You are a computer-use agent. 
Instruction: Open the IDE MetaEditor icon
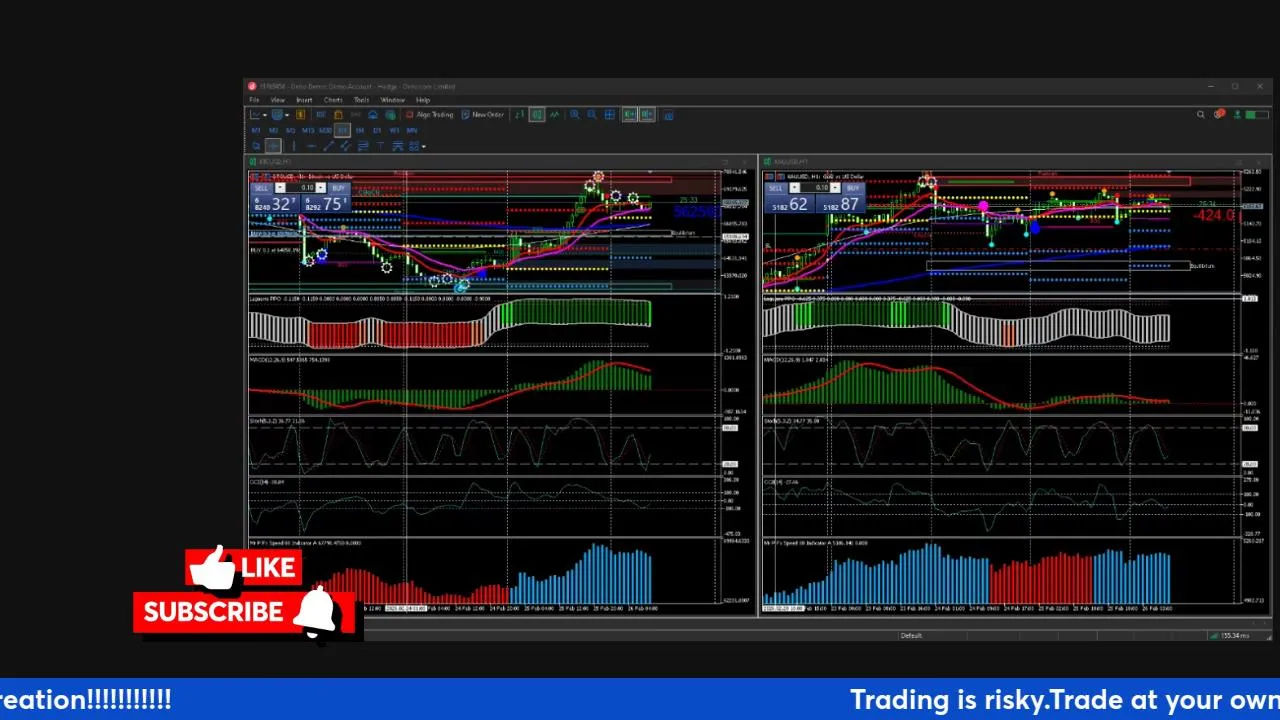click(321, 115)
